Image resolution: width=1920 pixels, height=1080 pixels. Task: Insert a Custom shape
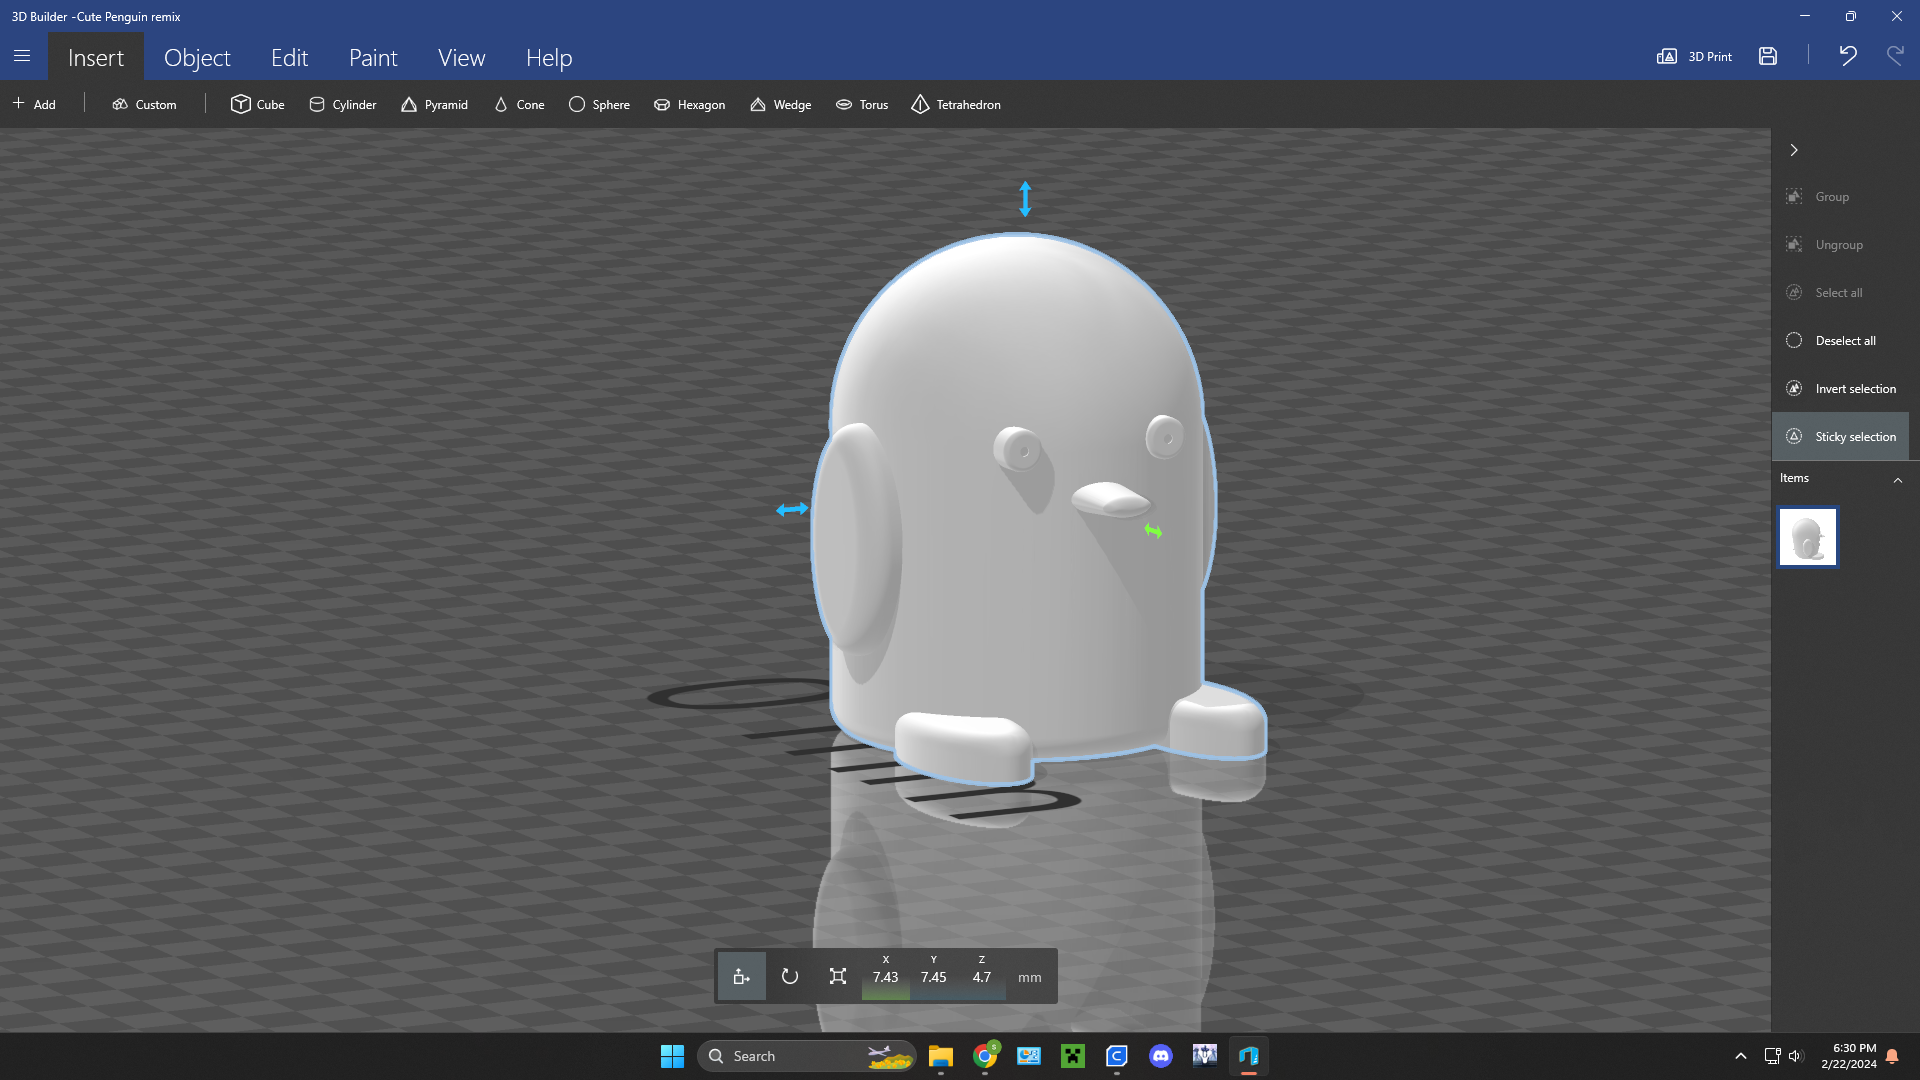[x=144, y=104]
